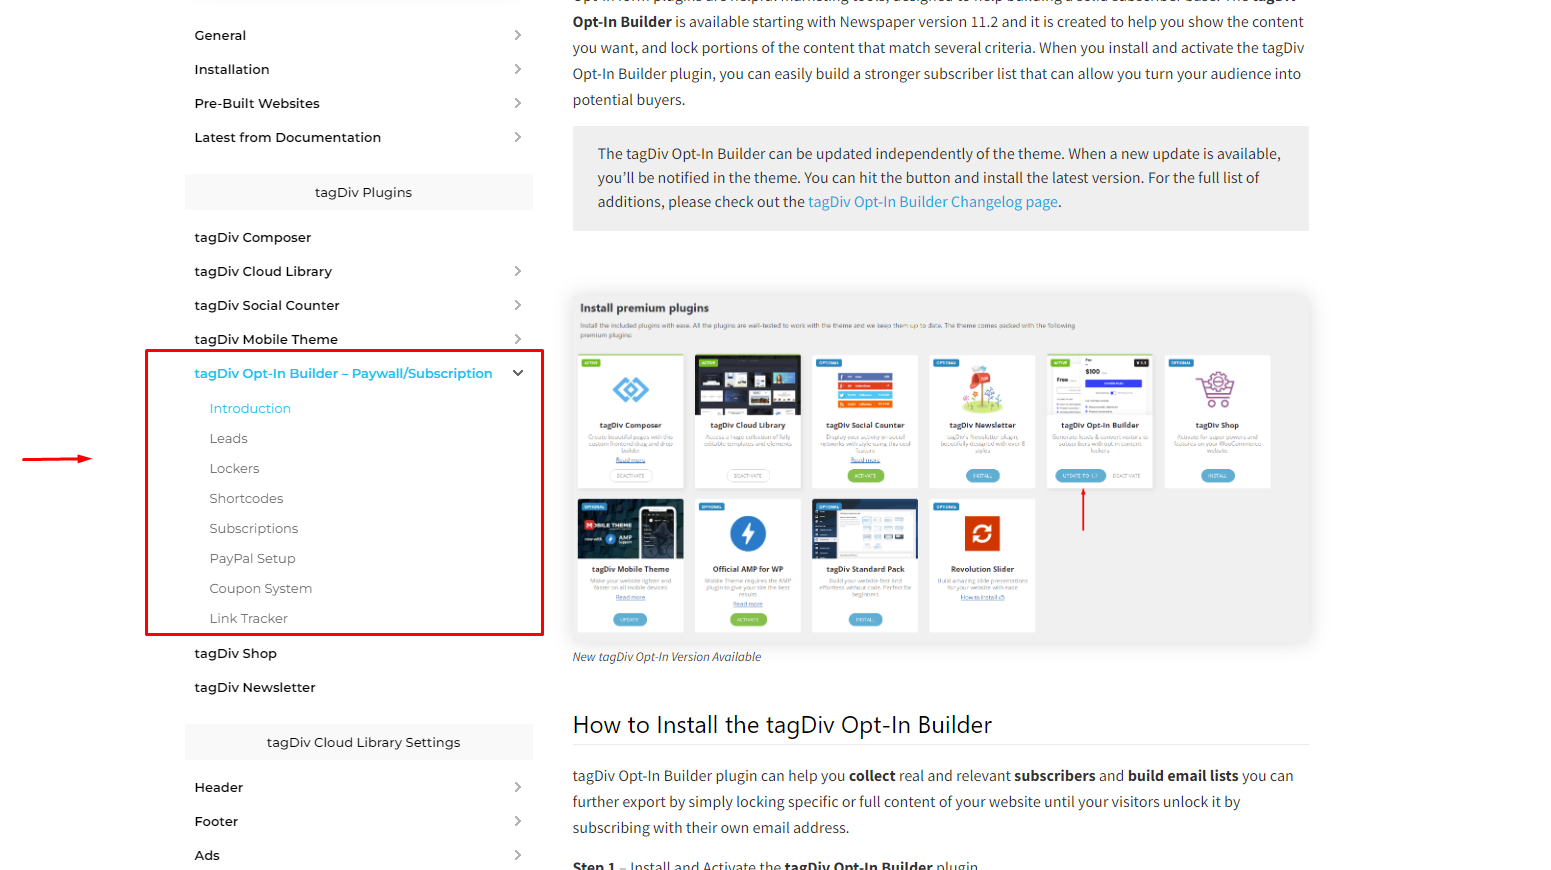
Task: Open the tagDiv Newsletter documentation
Action: tap(255, 687)
